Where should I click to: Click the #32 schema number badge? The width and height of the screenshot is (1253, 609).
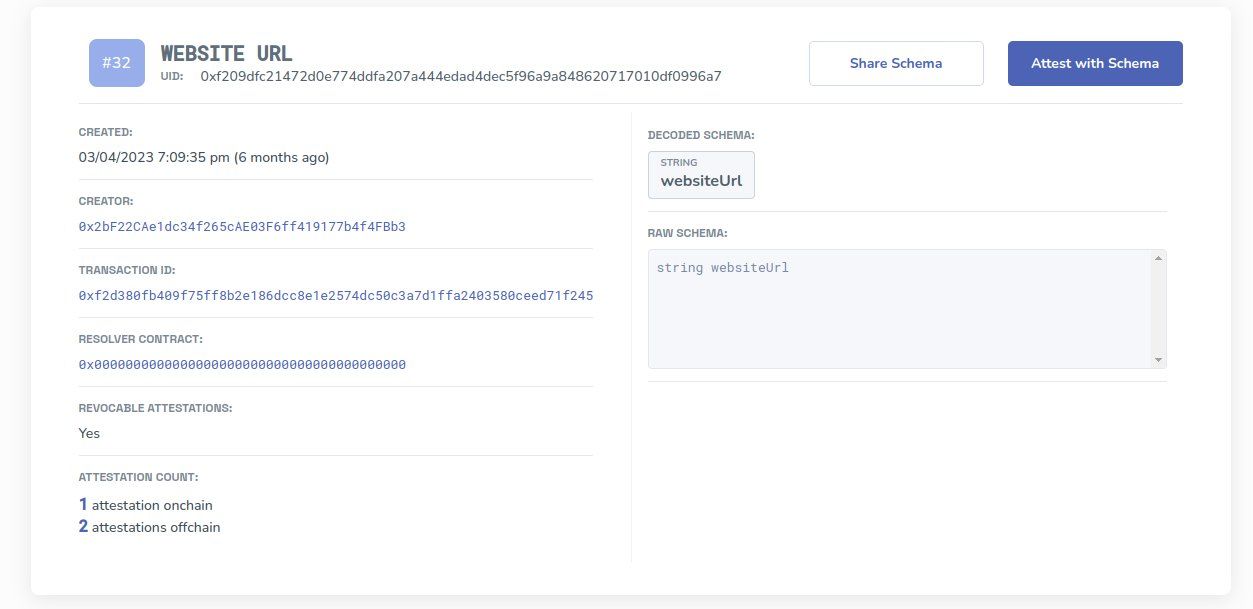pyautogui.click(x=116, y=63)
